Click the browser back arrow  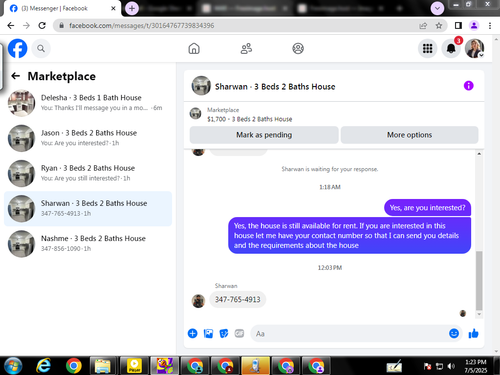tap(11, 25)
